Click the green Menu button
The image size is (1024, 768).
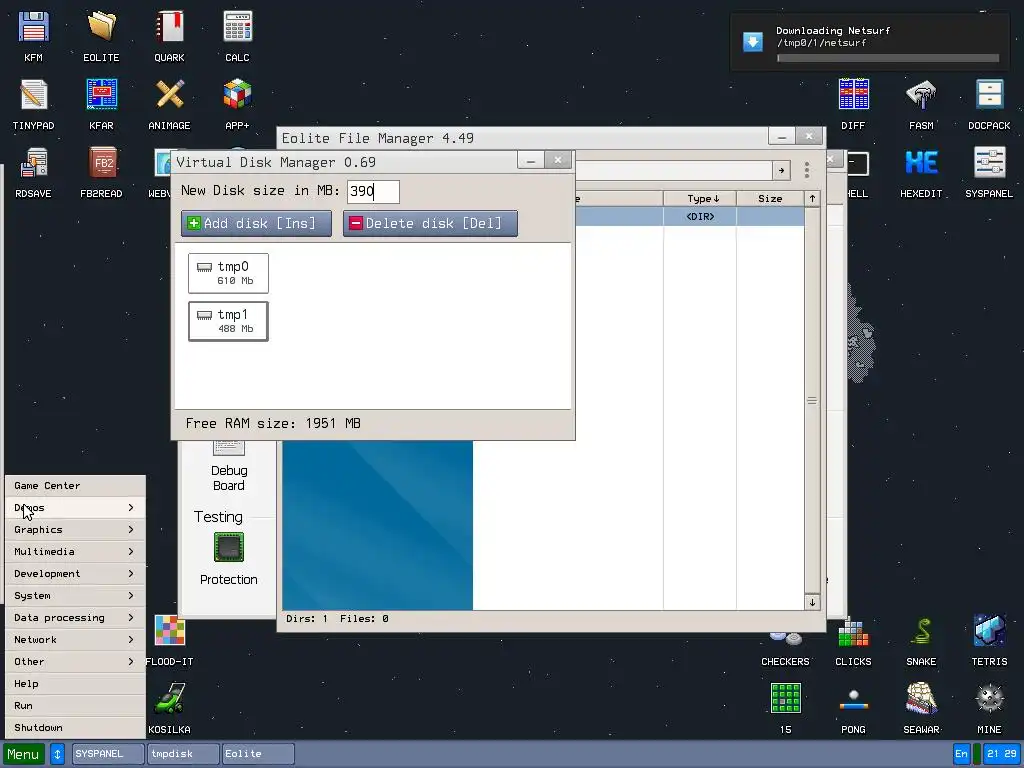[24, 754]
